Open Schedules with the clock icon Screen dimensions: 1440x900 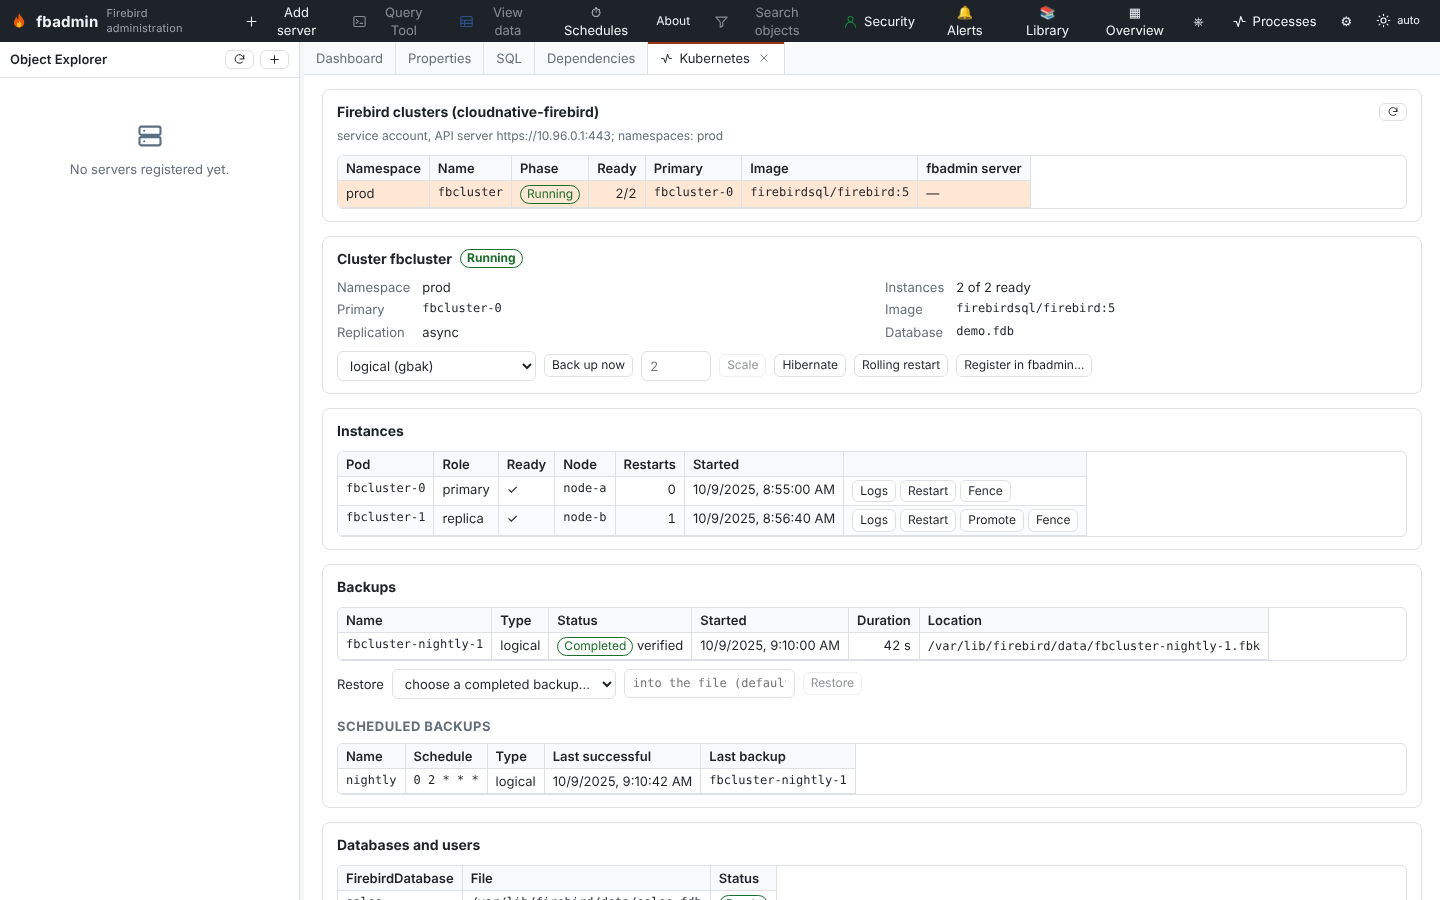point(596,21)
